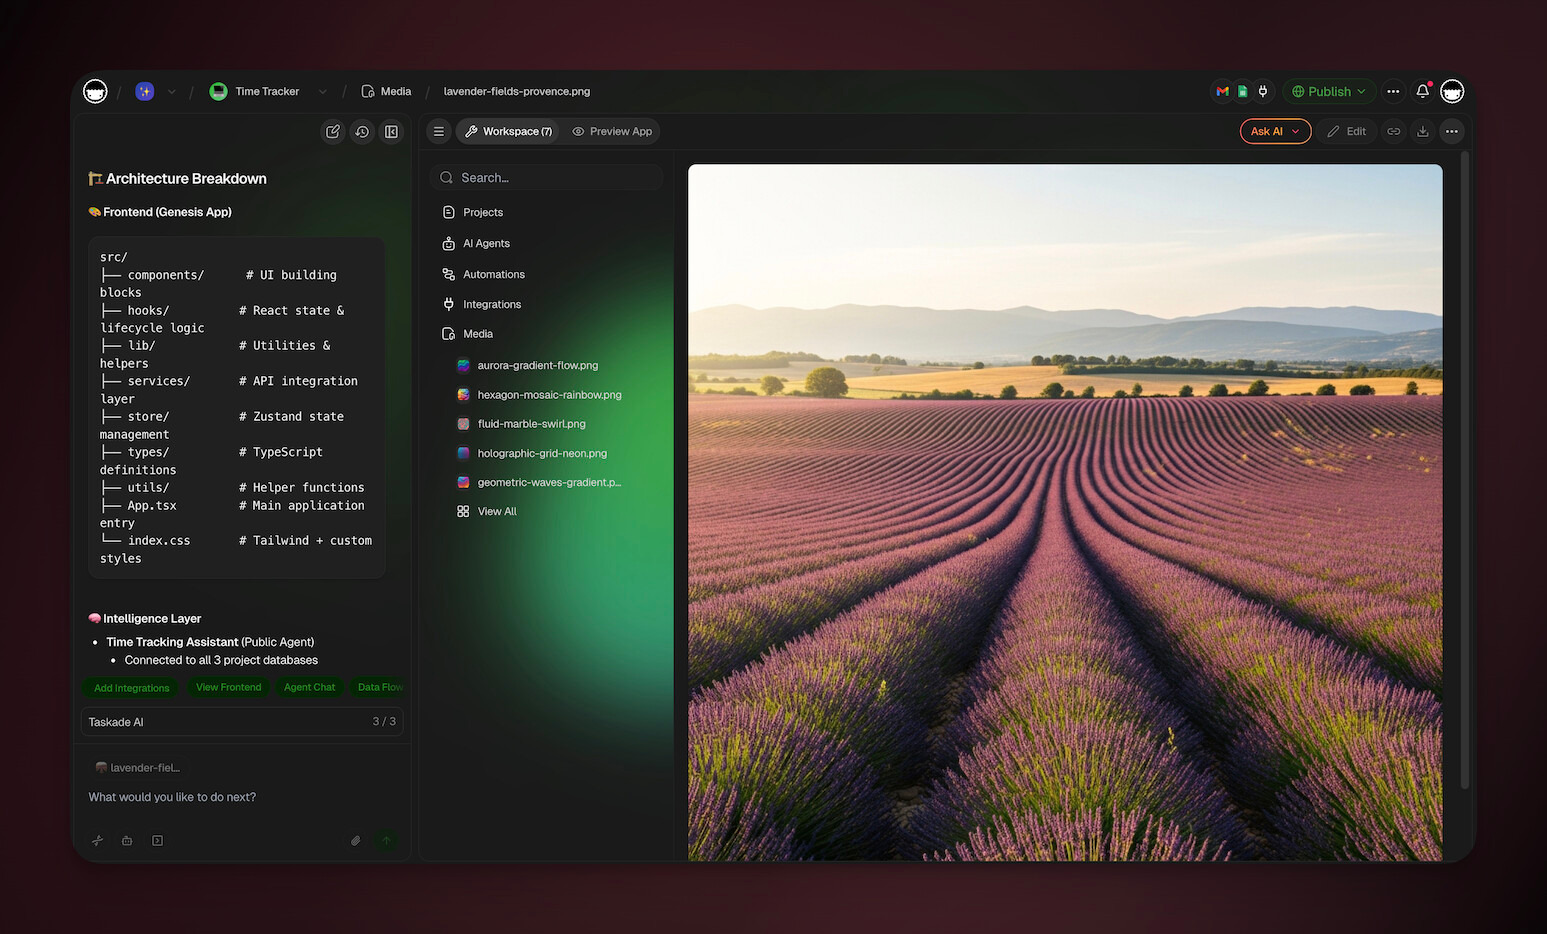Viewport: 1547px width, 934px height.
Task: Expand the Time Tracker breadcrumb chevron
Action: pyautogui.click(x=322, y=91)
